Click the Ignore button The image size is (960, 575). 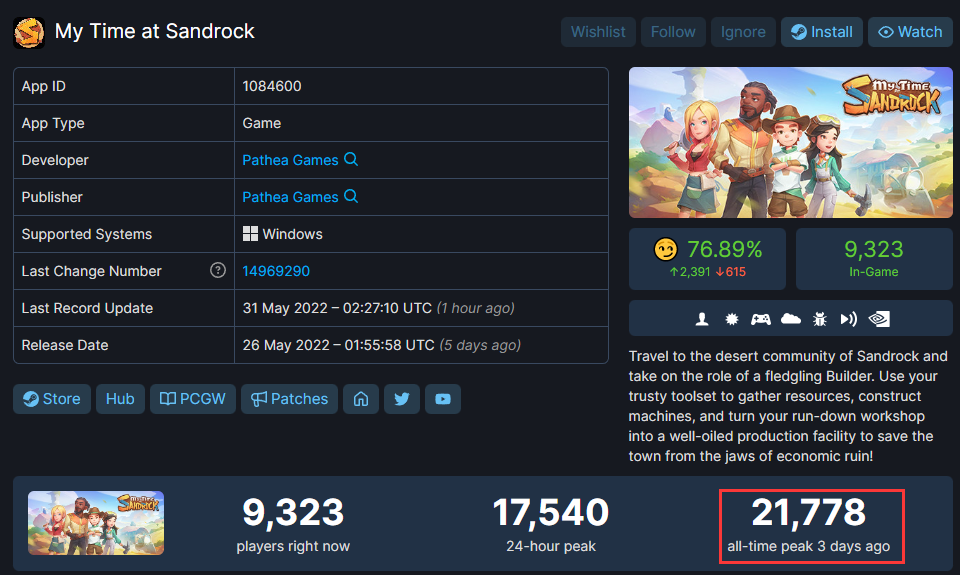point(743,32)
